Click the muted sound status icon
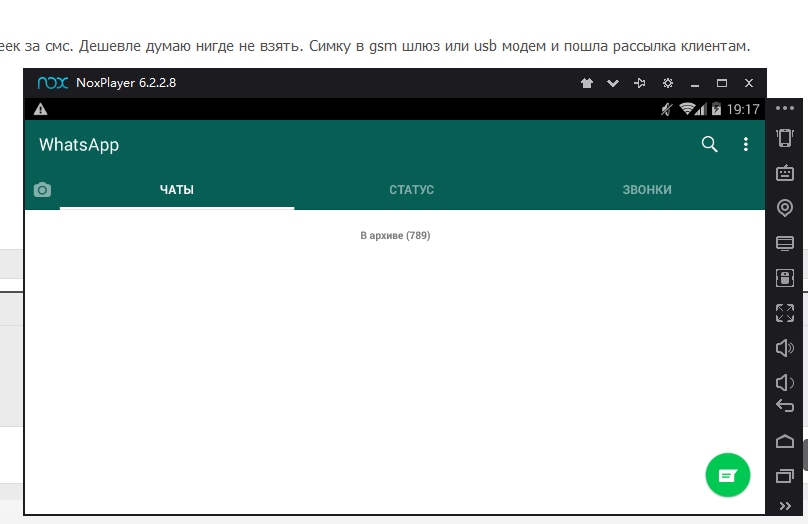The height and width of the screenshot is (524, 808). pos(667,109)
